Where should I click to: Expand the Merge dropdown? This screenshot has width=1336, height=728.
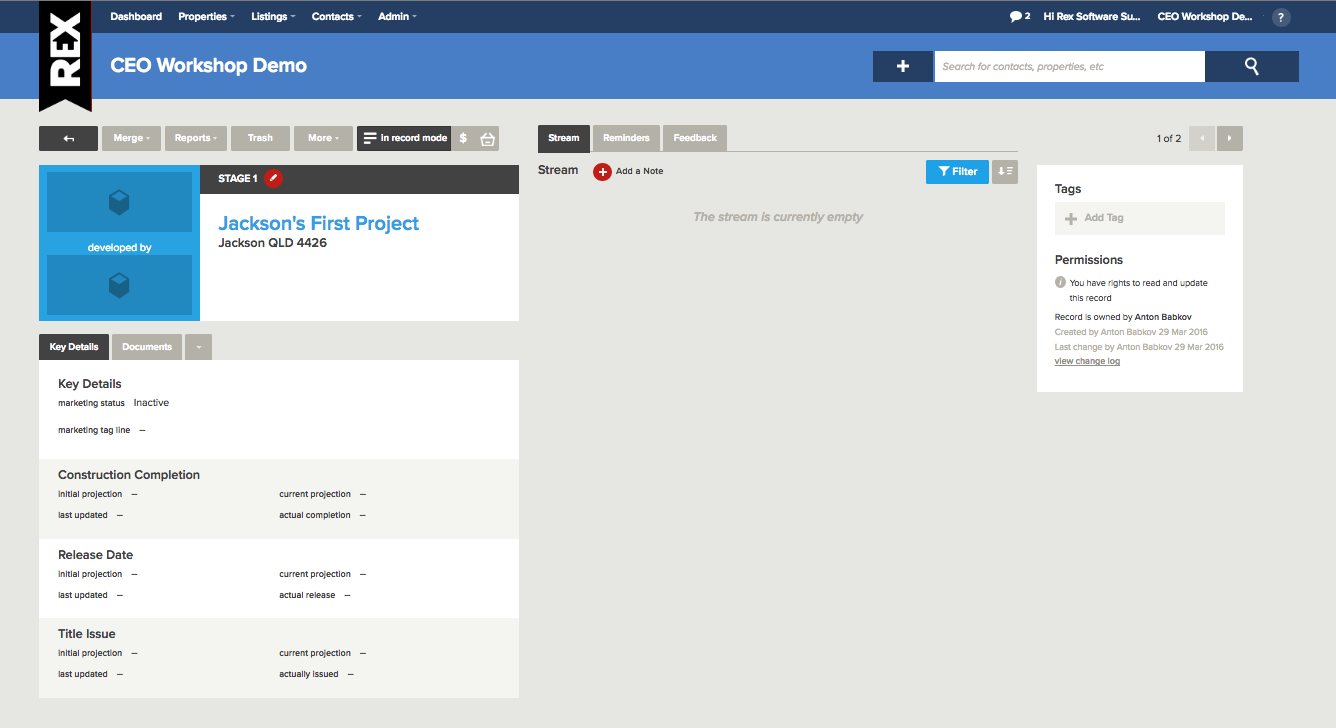[132, 138]
